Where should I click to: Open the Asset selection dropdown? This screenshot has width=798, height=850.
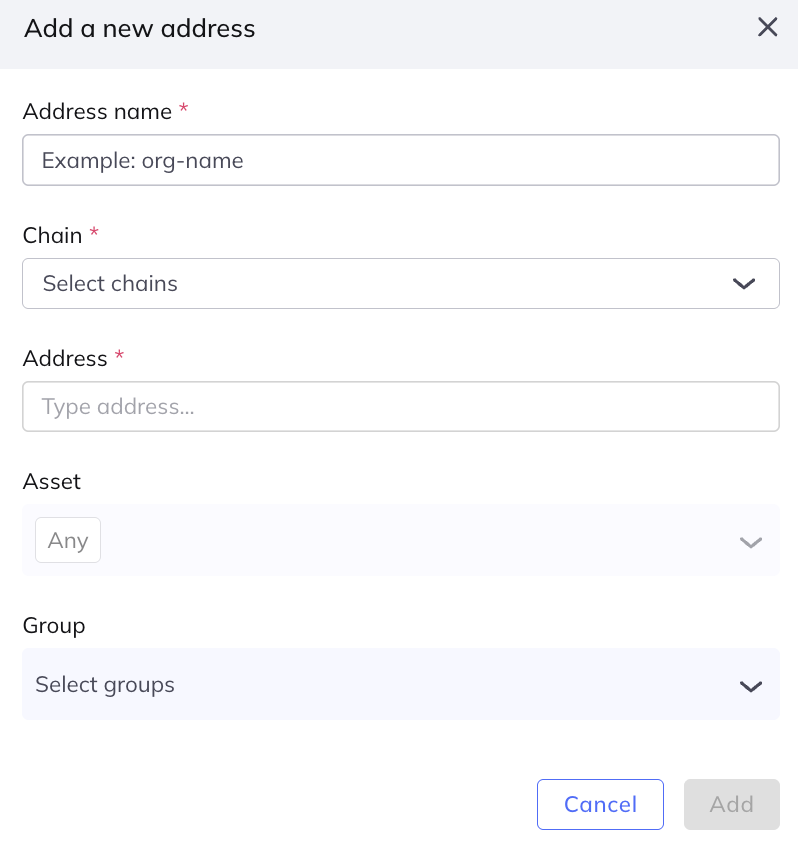click(400, 541)
